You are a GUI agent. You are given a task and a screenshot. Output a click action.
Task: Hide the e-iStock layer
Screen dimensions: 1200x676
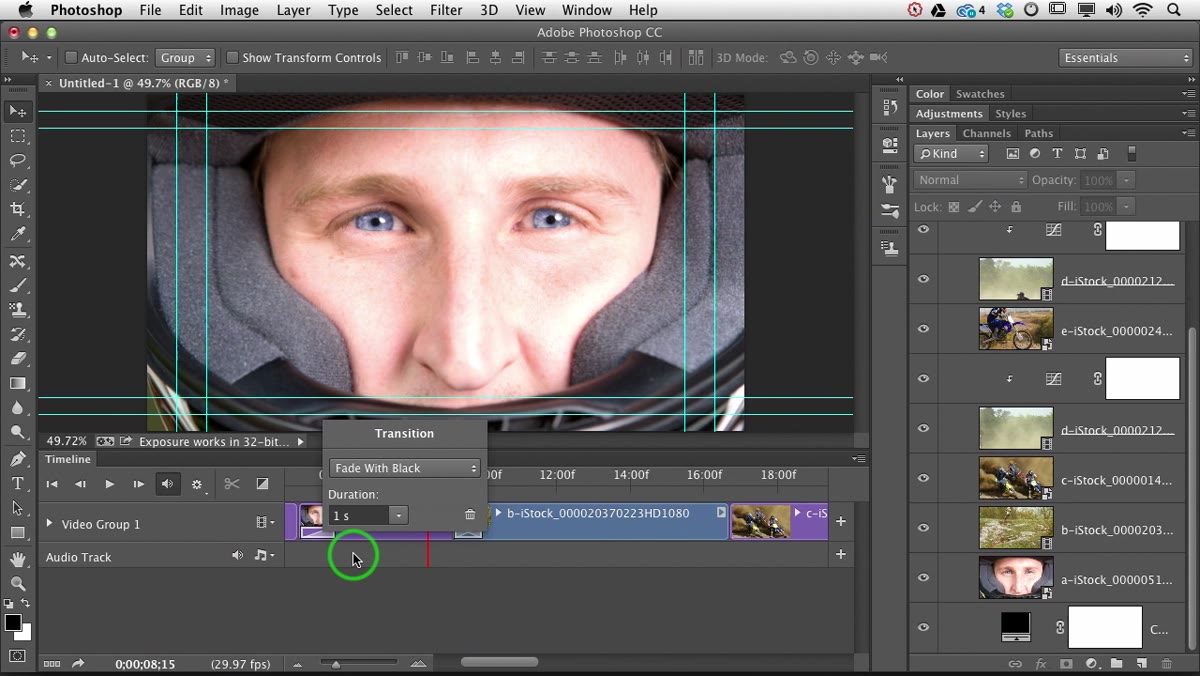click(923, 329)
